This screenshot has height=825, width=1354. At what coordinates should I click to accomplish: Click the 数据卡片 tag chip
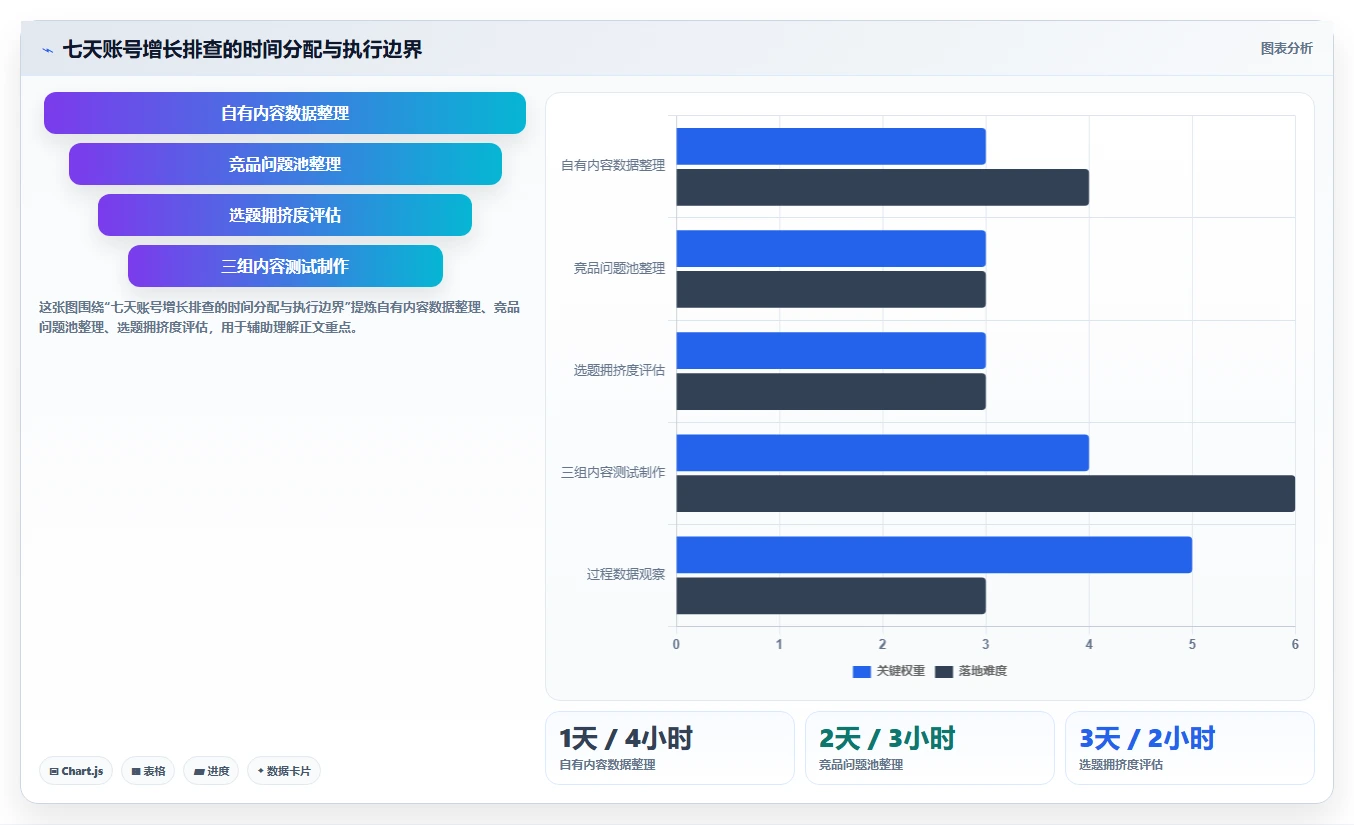[x=284, y=771]
